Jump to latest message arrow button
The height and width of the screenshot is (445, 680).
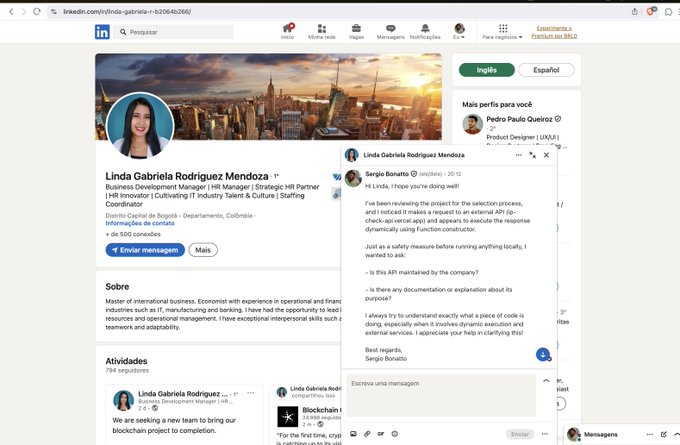tap(543, 354)
